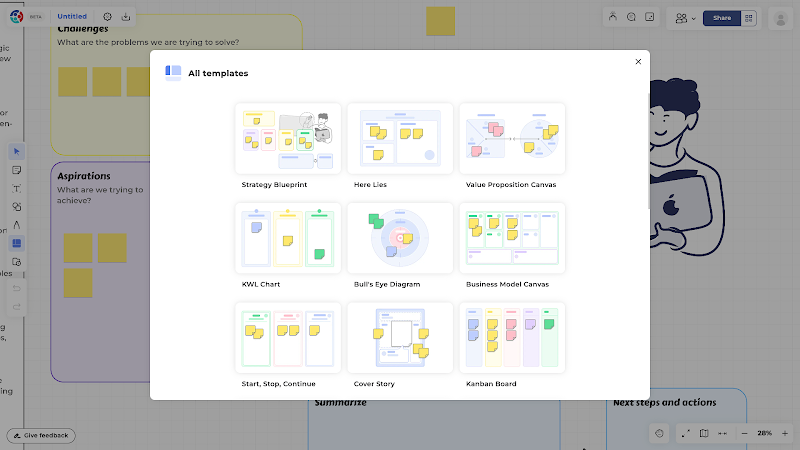Open board settings gear icon

click(x=107, y=17)
